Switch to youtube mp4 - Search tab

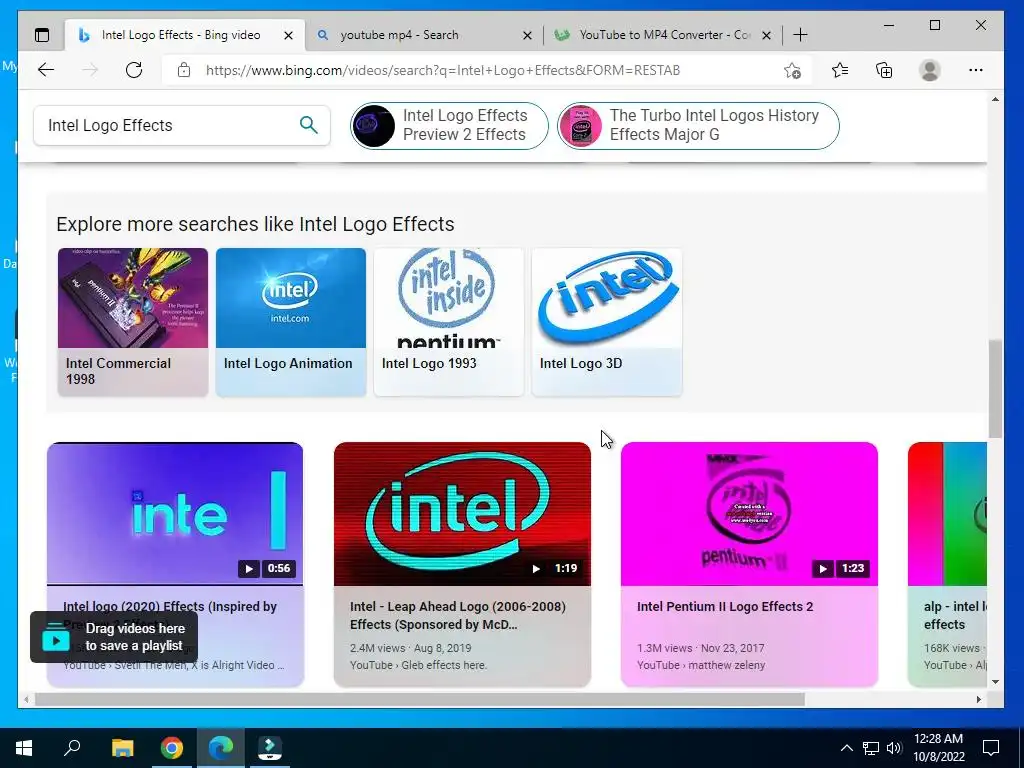(424, 35)
